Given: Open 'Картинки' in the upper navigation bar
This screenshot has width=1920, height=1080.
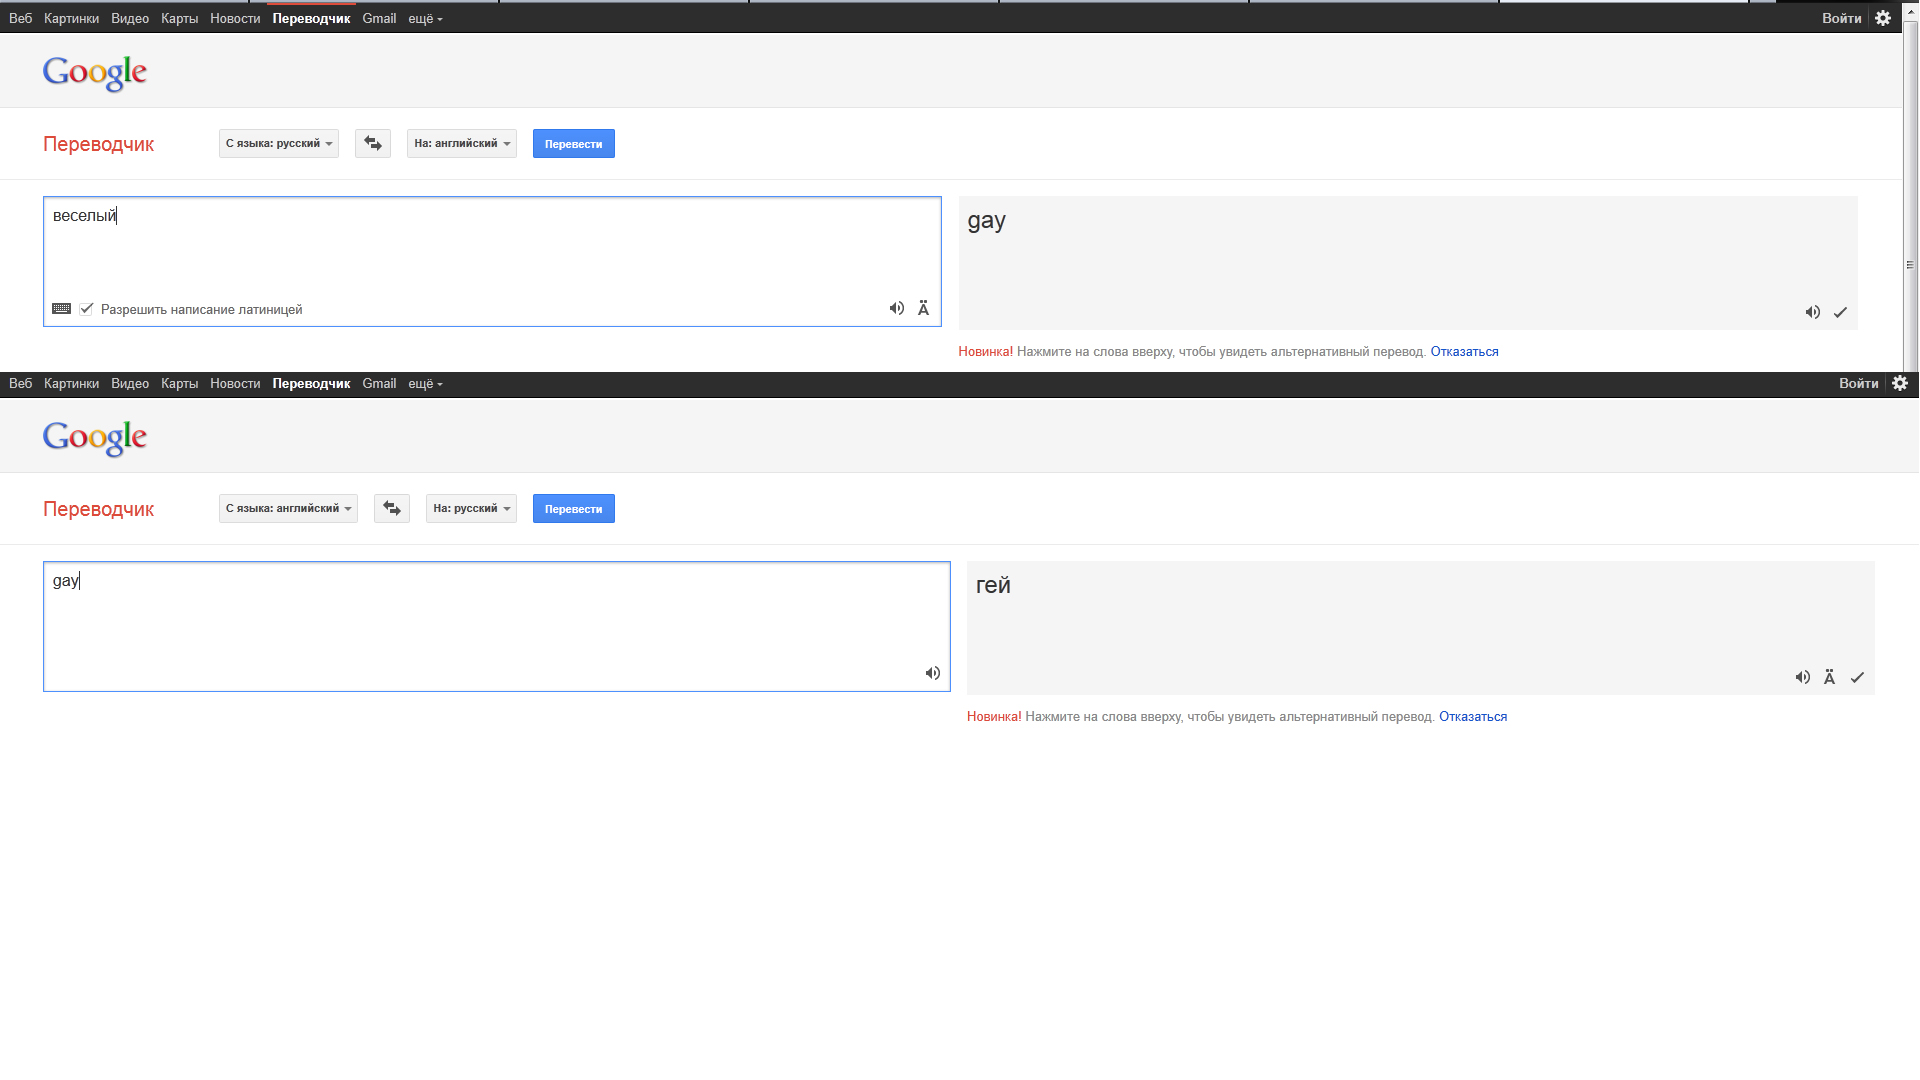Looking at the screenshot, I should coord(71,19).
